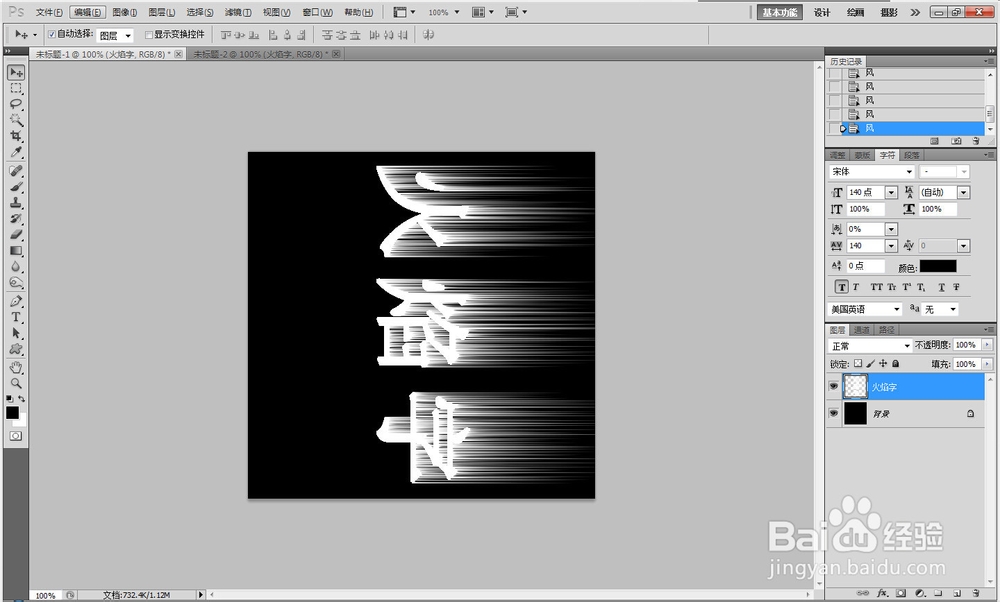Select the Rectangular Marquee tool

16,89
